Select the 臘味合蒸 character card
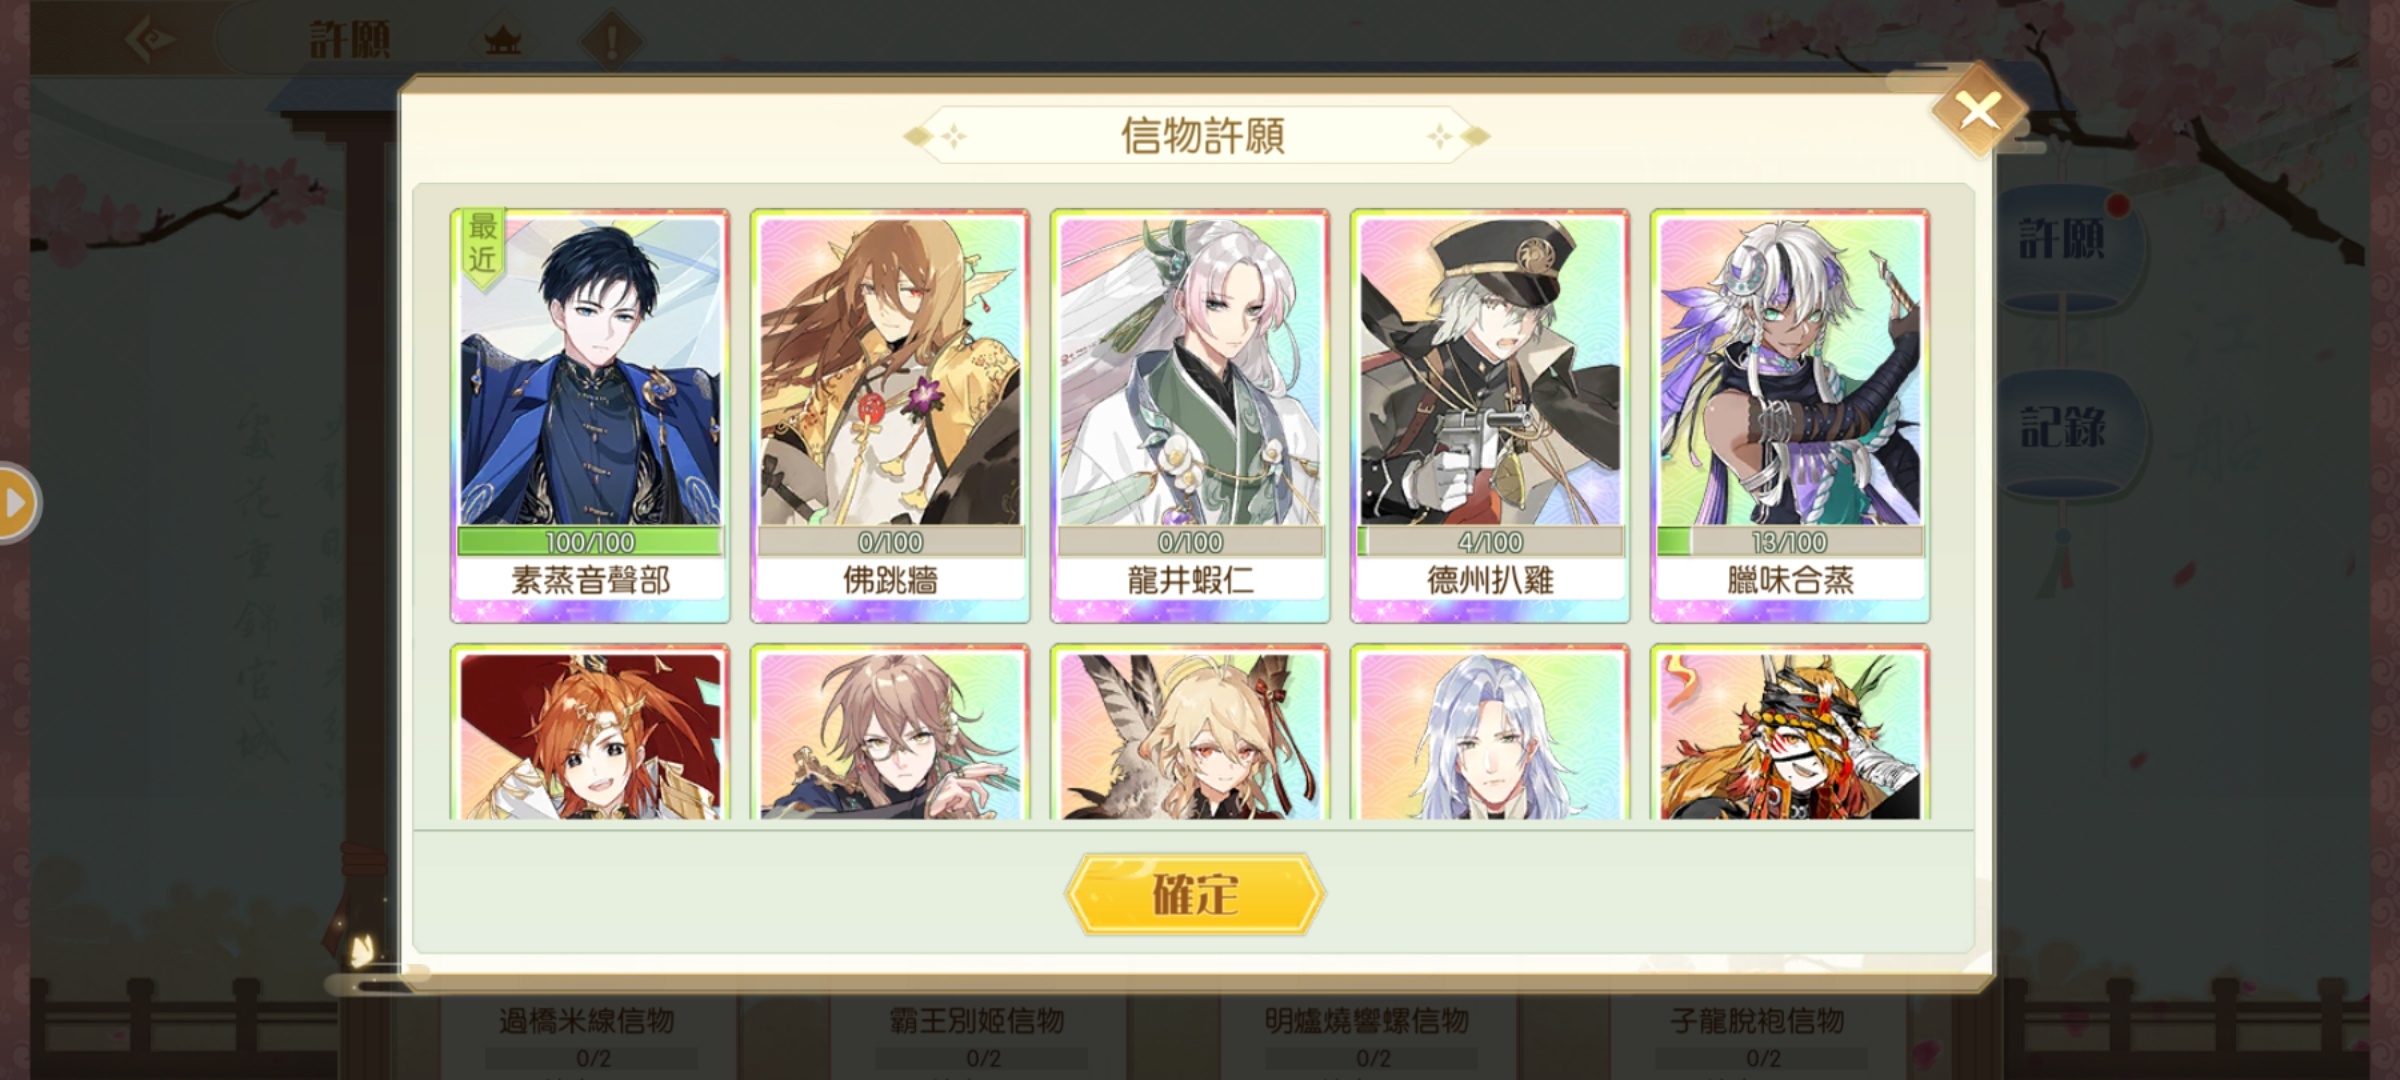The width and height of the screenshot is (2400, 1080). pyautogui.click(x=1790, y=416)
